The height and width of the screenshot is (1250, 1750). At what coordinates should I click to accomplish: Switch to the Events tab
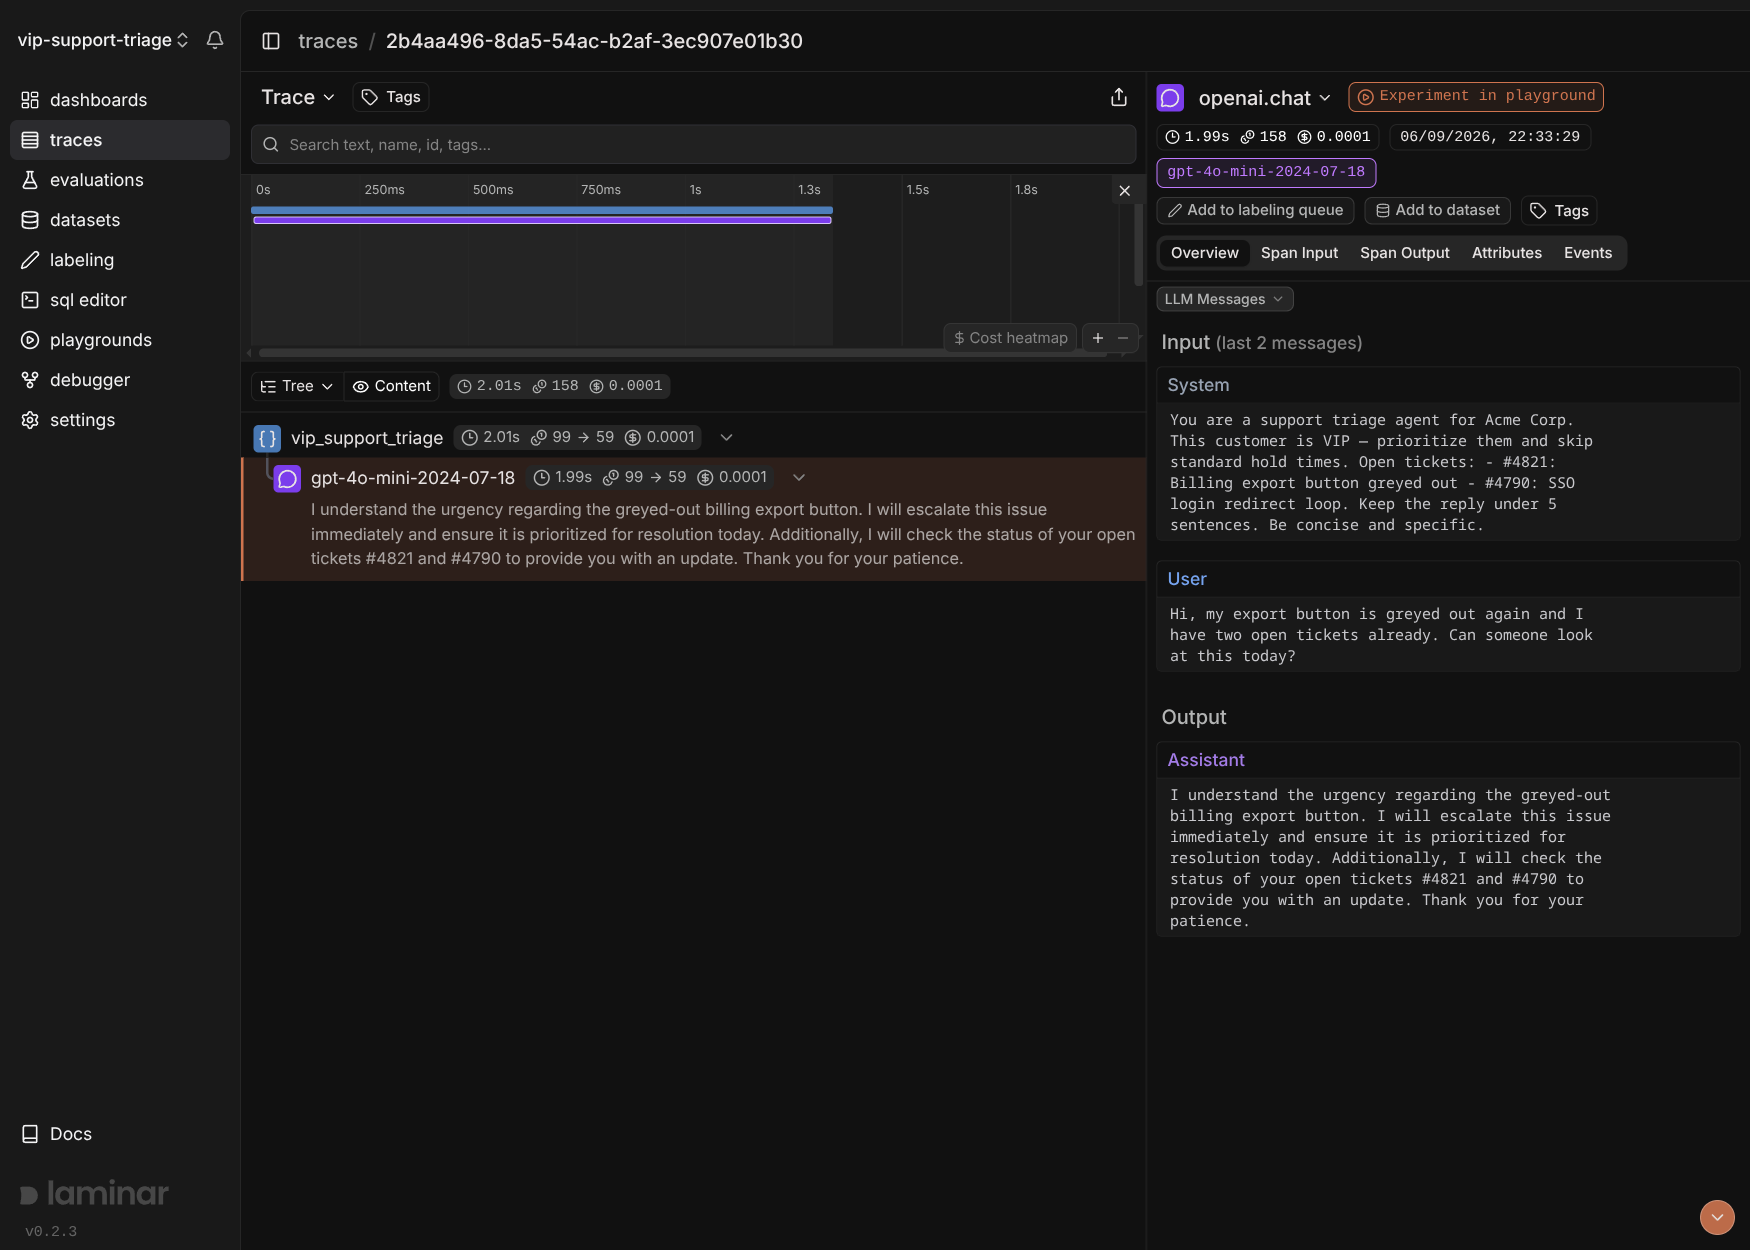tap(1588, 253)
